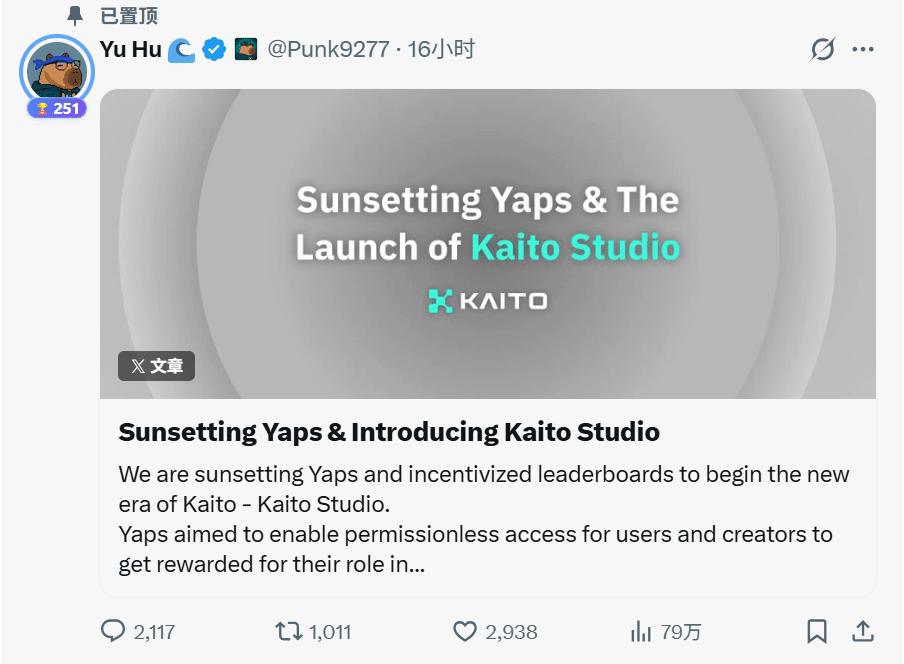Image resolution: width=904 pixels, height=664 pixels.
Task: Click the pin icon above the post
Action: pos(75,15)
